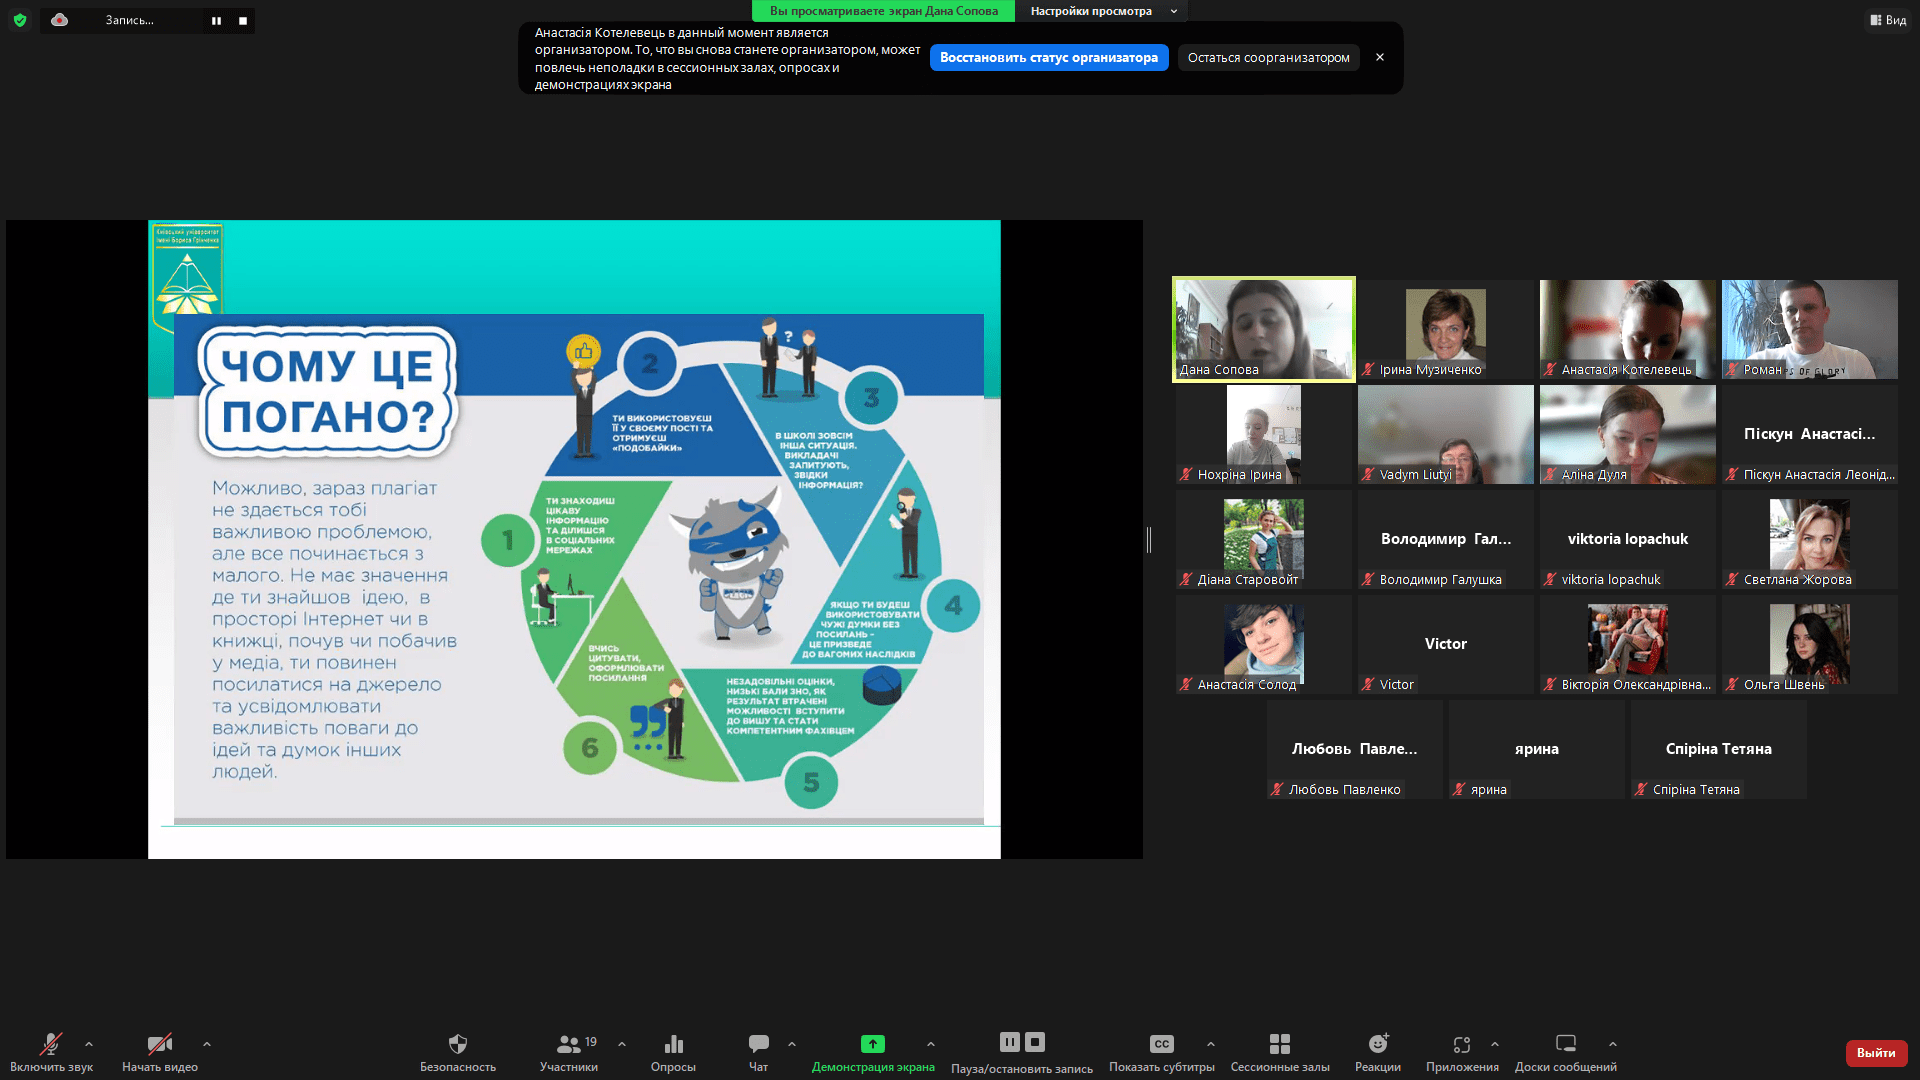The width and height of the screenshot is (1920, 1080).
Task: Expand audio options arrow next to microphone
Action: coord(89,1044)
